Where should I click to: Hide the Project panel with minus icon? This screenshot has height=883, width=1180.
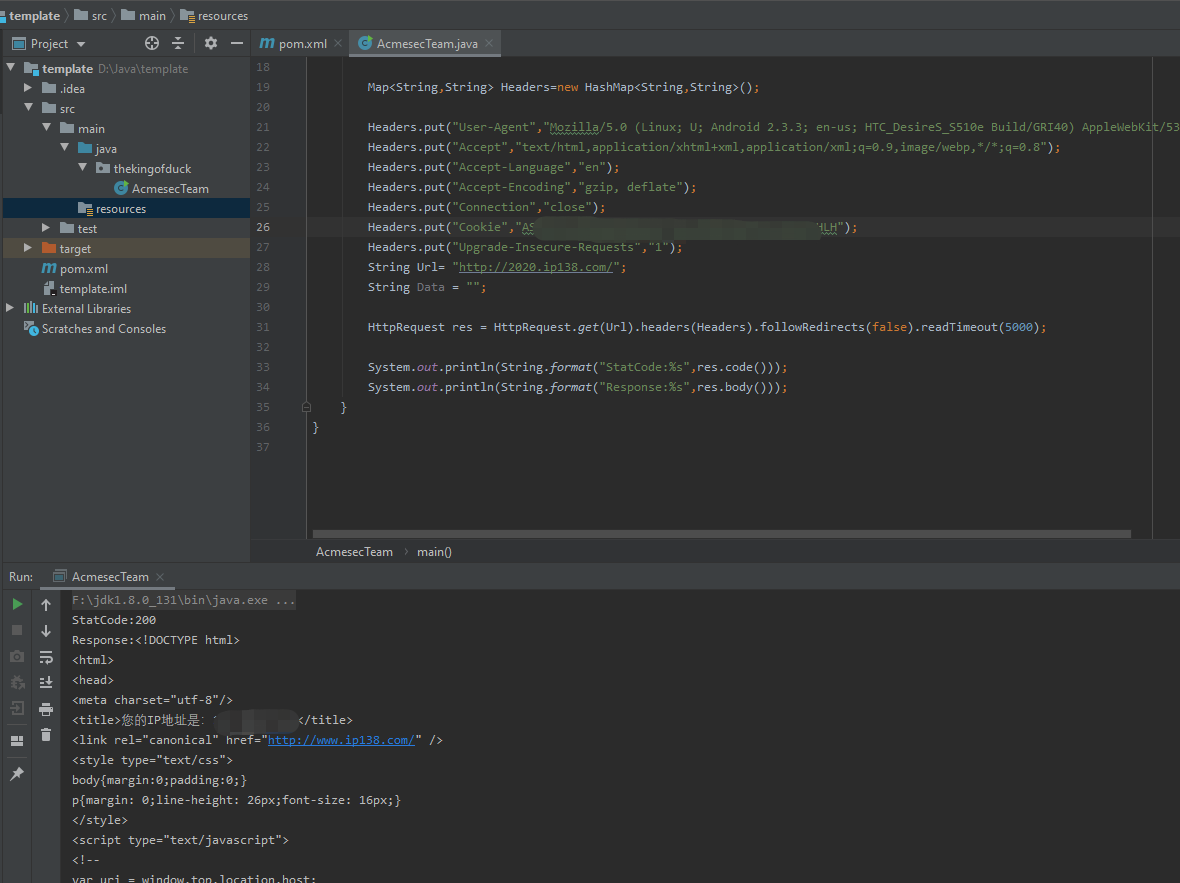(x=237, y=43)
